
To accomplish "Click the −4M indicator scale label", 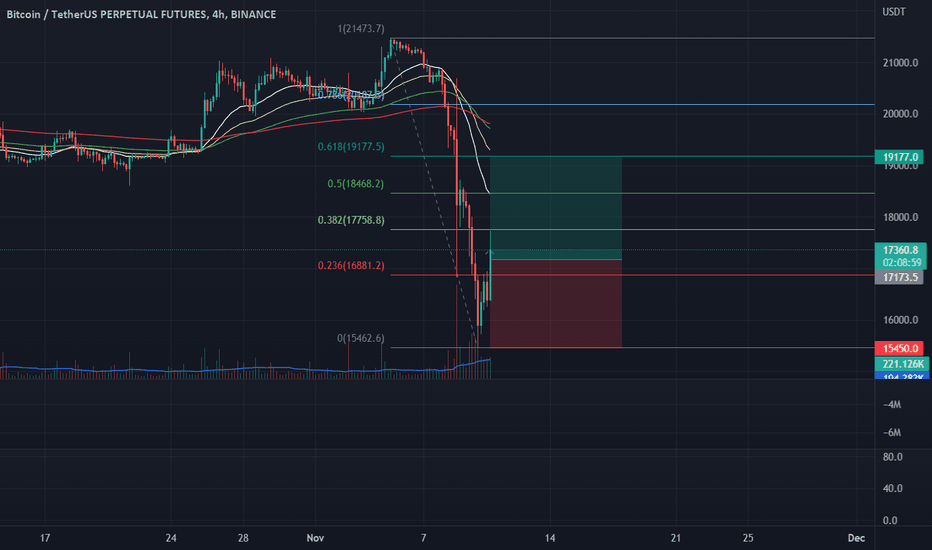I will [892, 405].
